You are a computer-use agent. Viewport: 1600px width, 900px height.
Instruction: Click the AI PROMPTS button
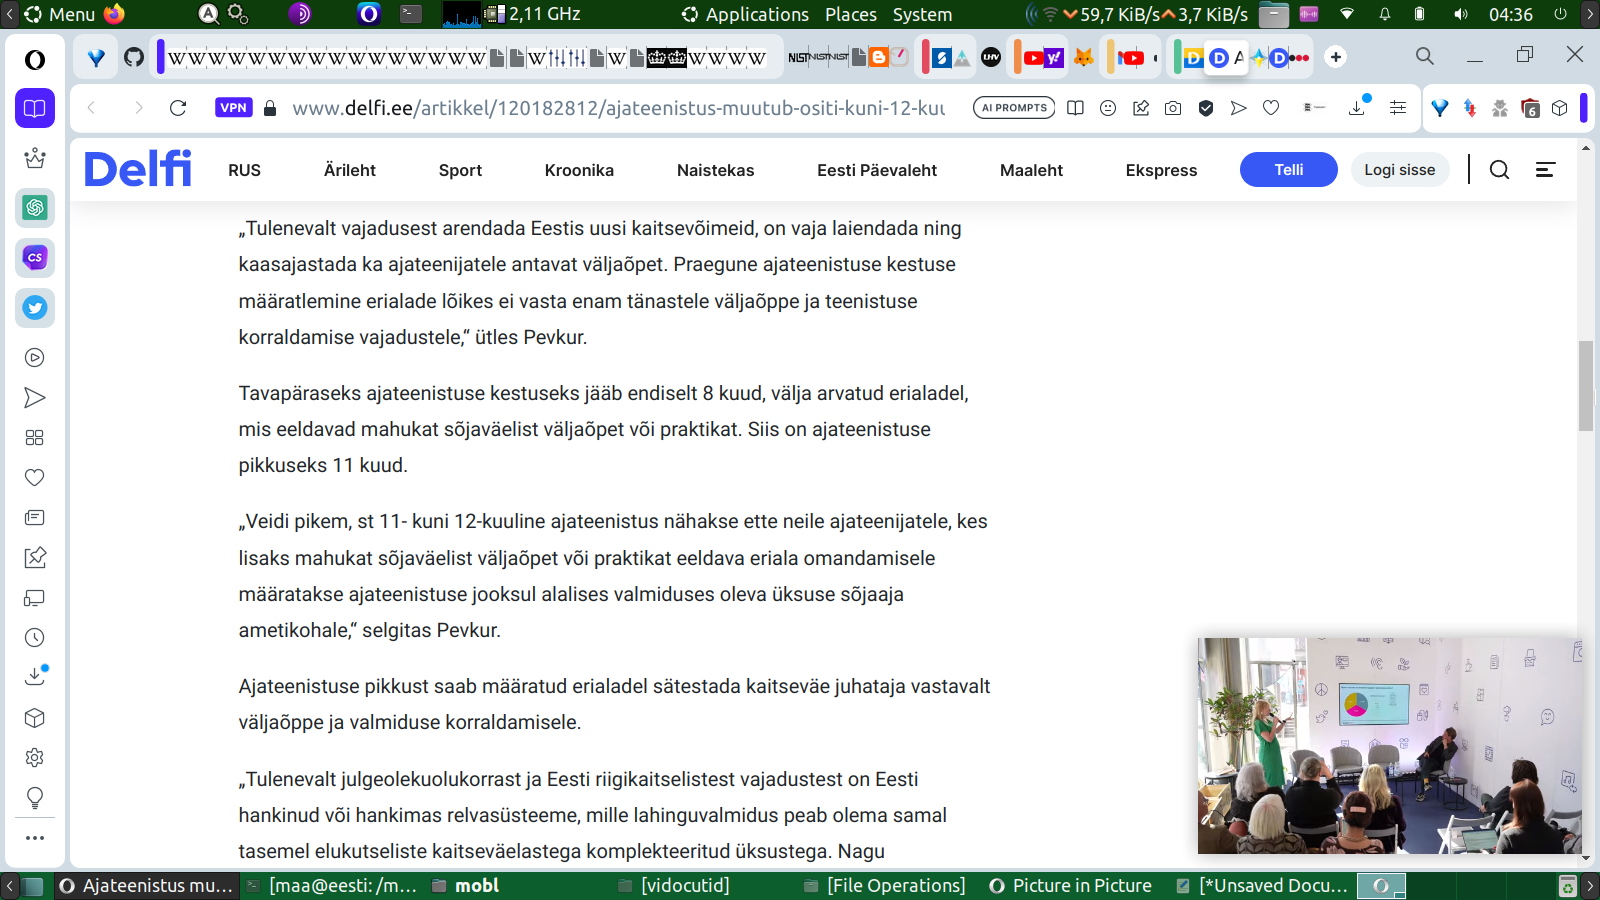click(1014, 108)
